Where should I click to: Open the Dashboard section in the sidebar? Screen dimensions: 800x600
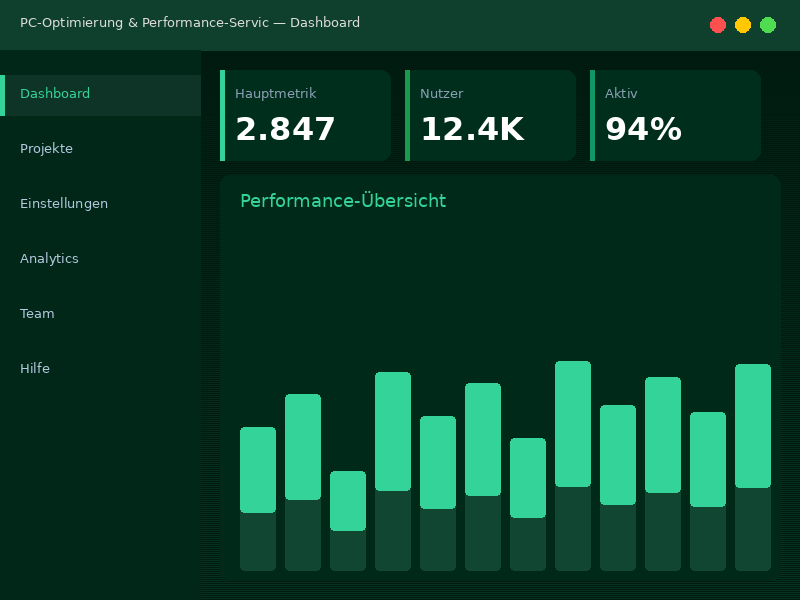pos(55,93)
